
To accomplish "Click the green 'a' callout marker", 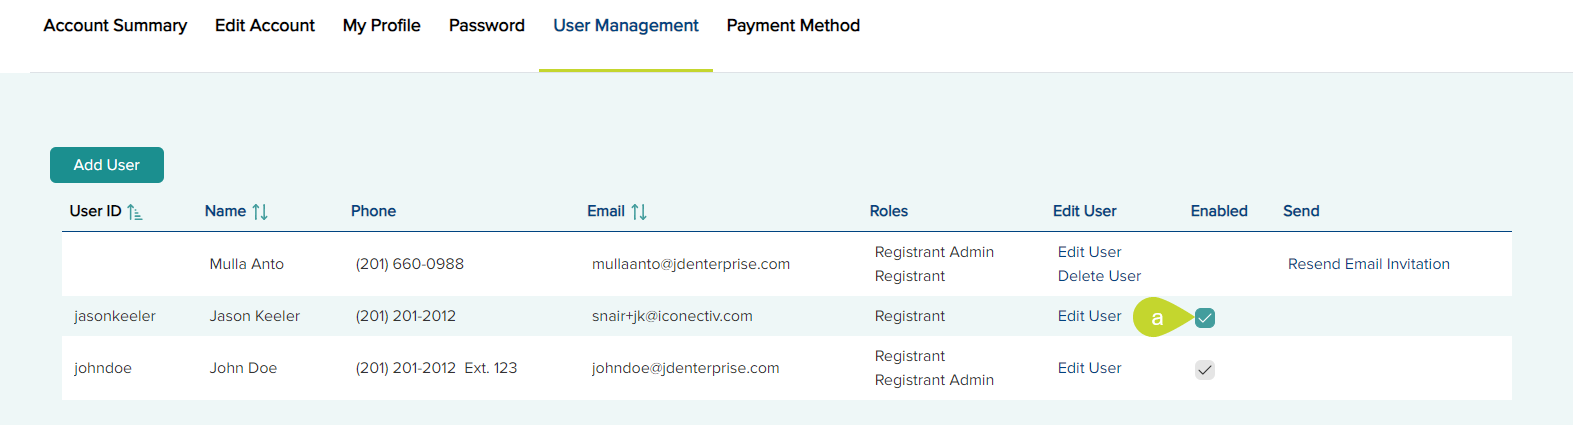I will (1157, 318).
